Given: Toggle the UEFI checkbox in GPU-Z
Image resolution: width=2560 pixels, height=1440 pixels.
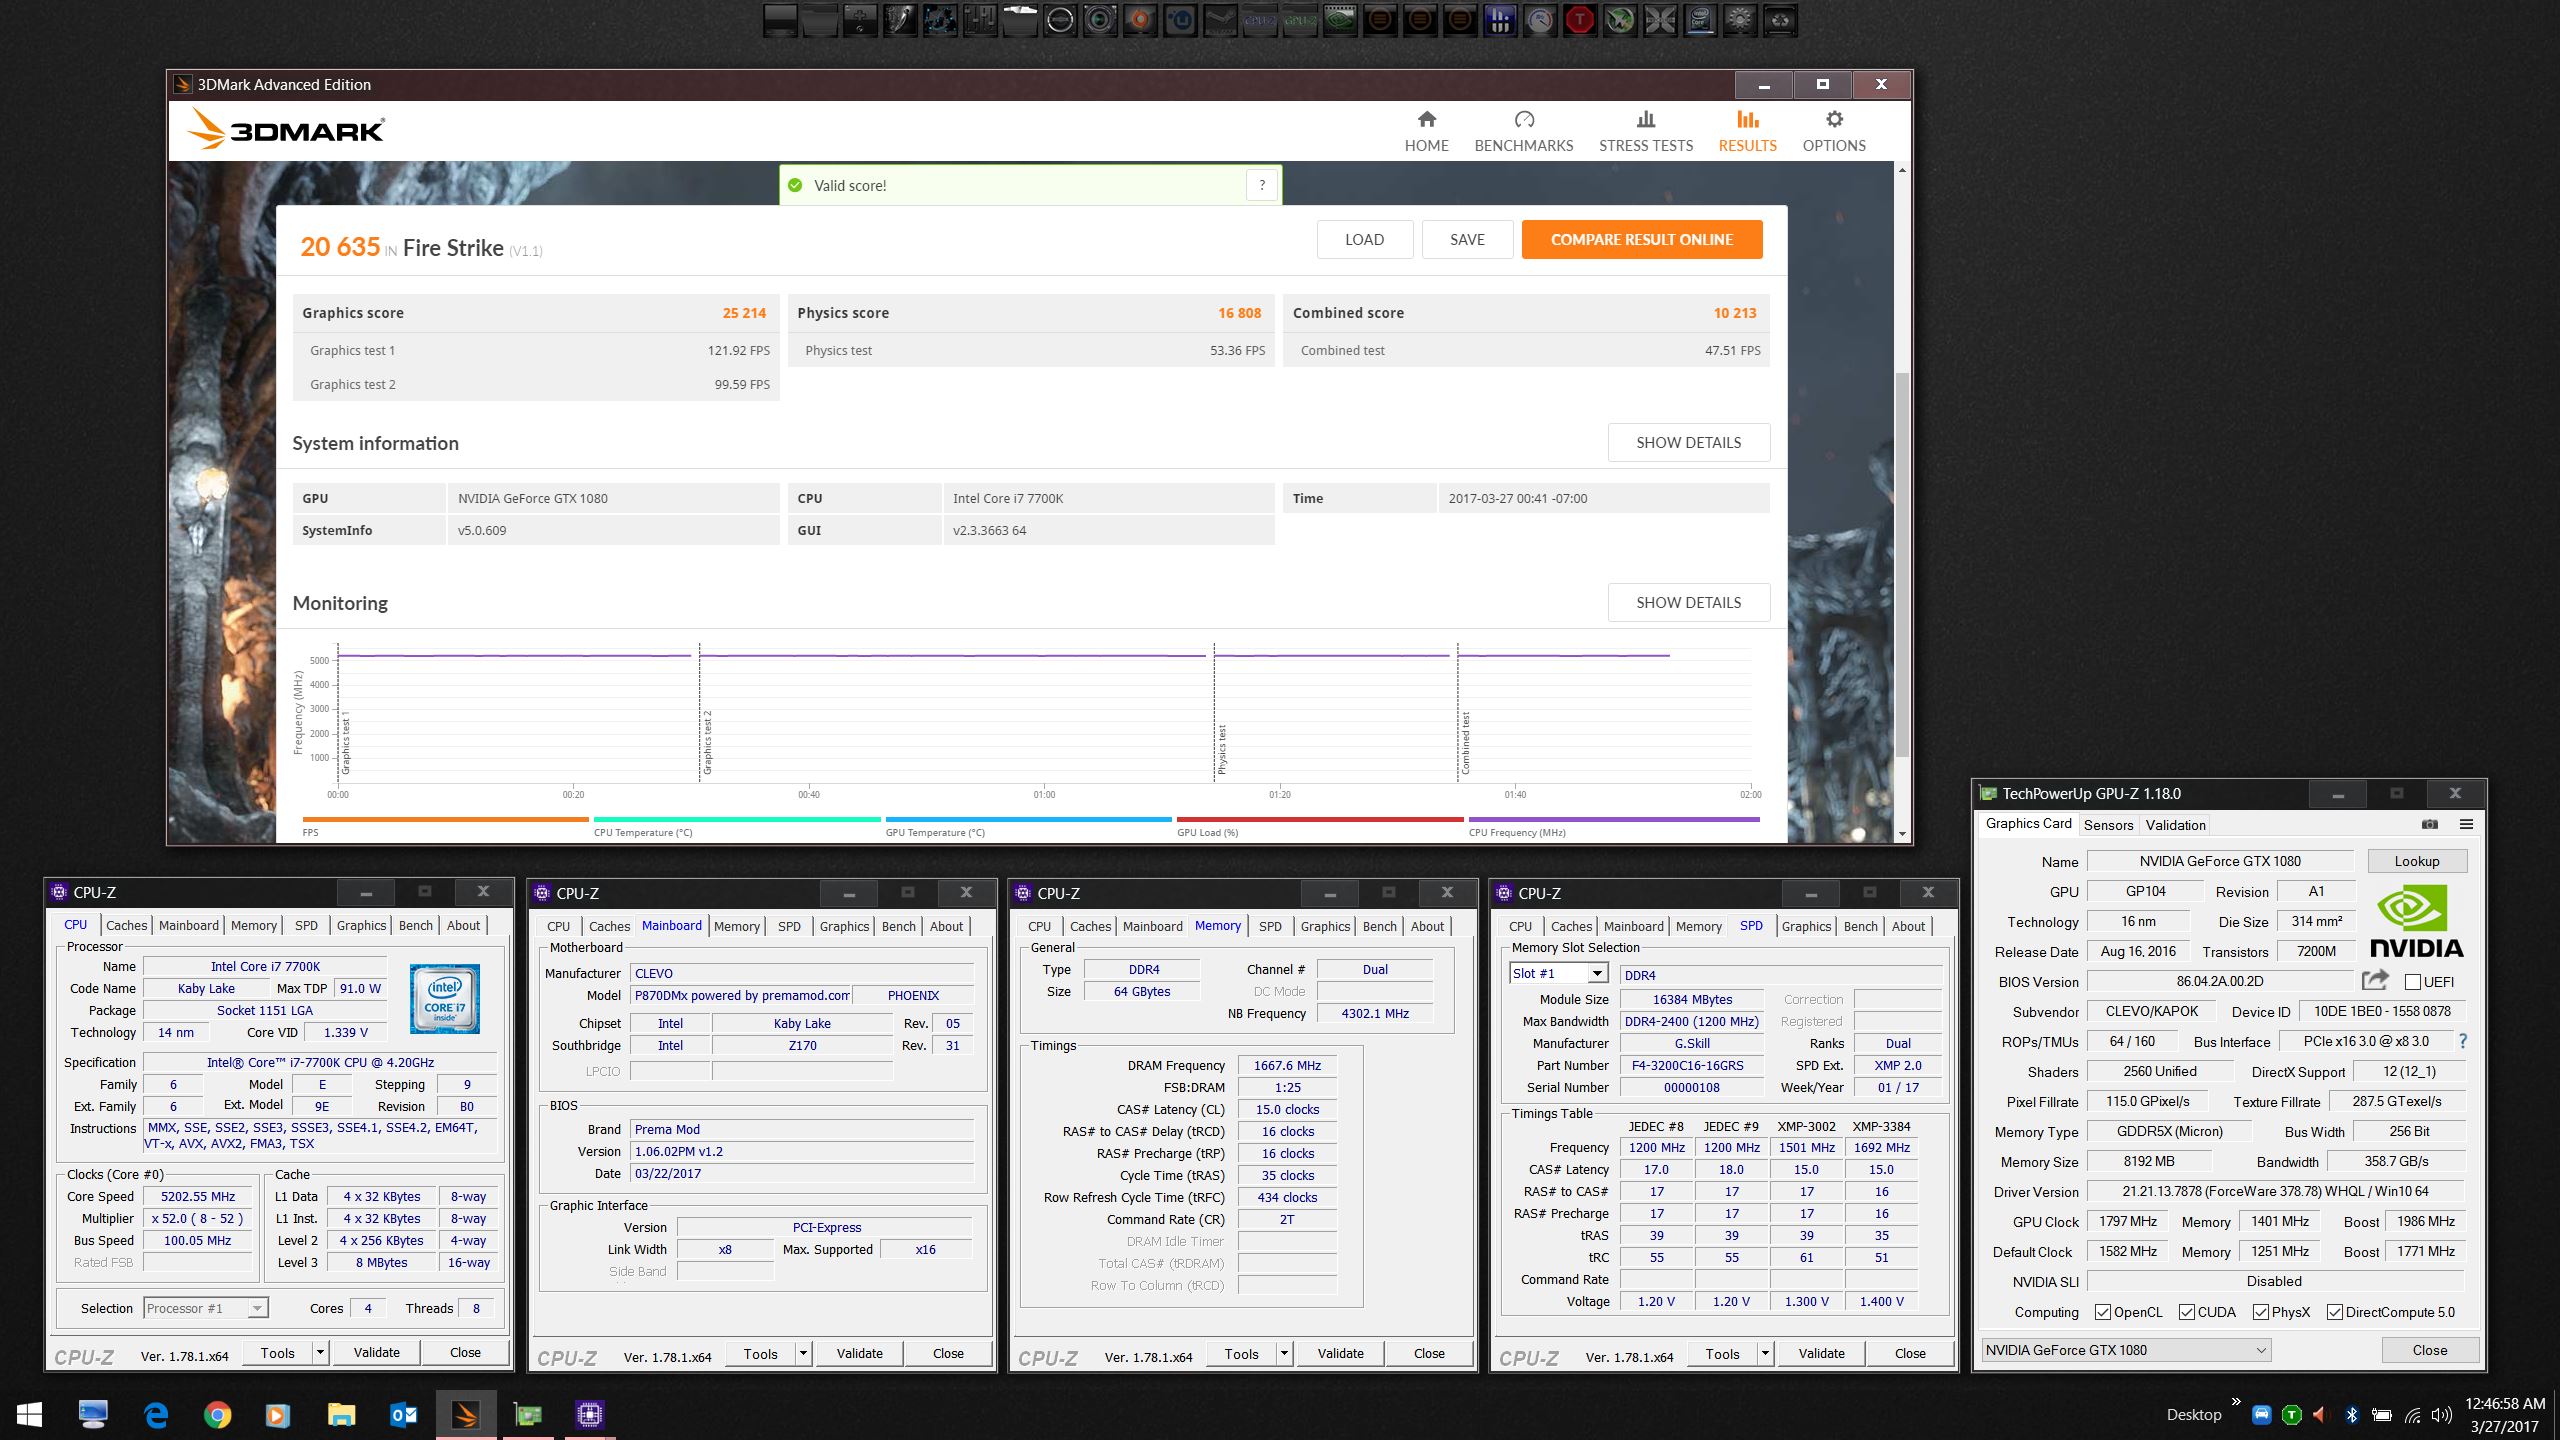Looking at the screenshot, I should pos(2413,982).
